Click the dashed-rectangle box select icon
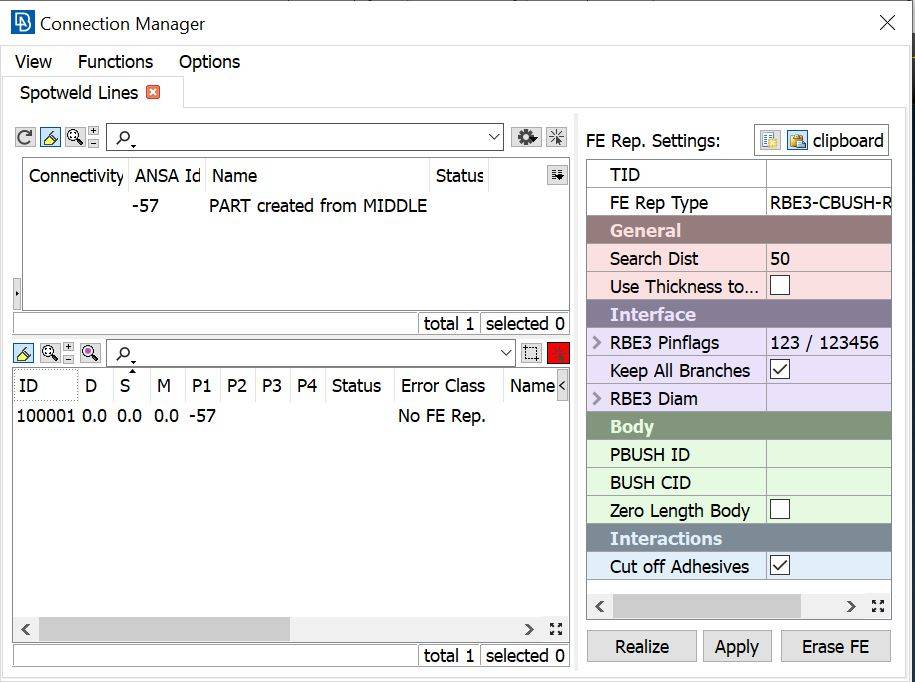The width and height of the screenshot is (915, 682). [x=531, y=353]
